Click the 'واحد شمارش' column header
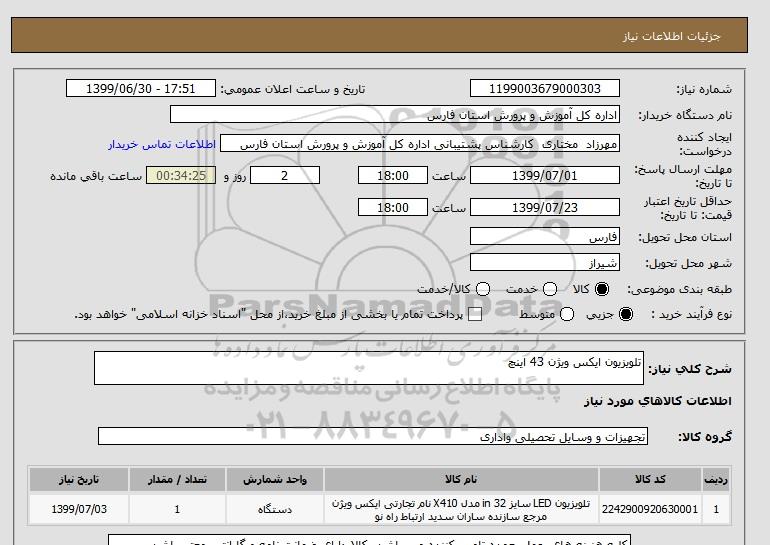Viewport: 770px width, 545px height. click(x=275, y=479)
